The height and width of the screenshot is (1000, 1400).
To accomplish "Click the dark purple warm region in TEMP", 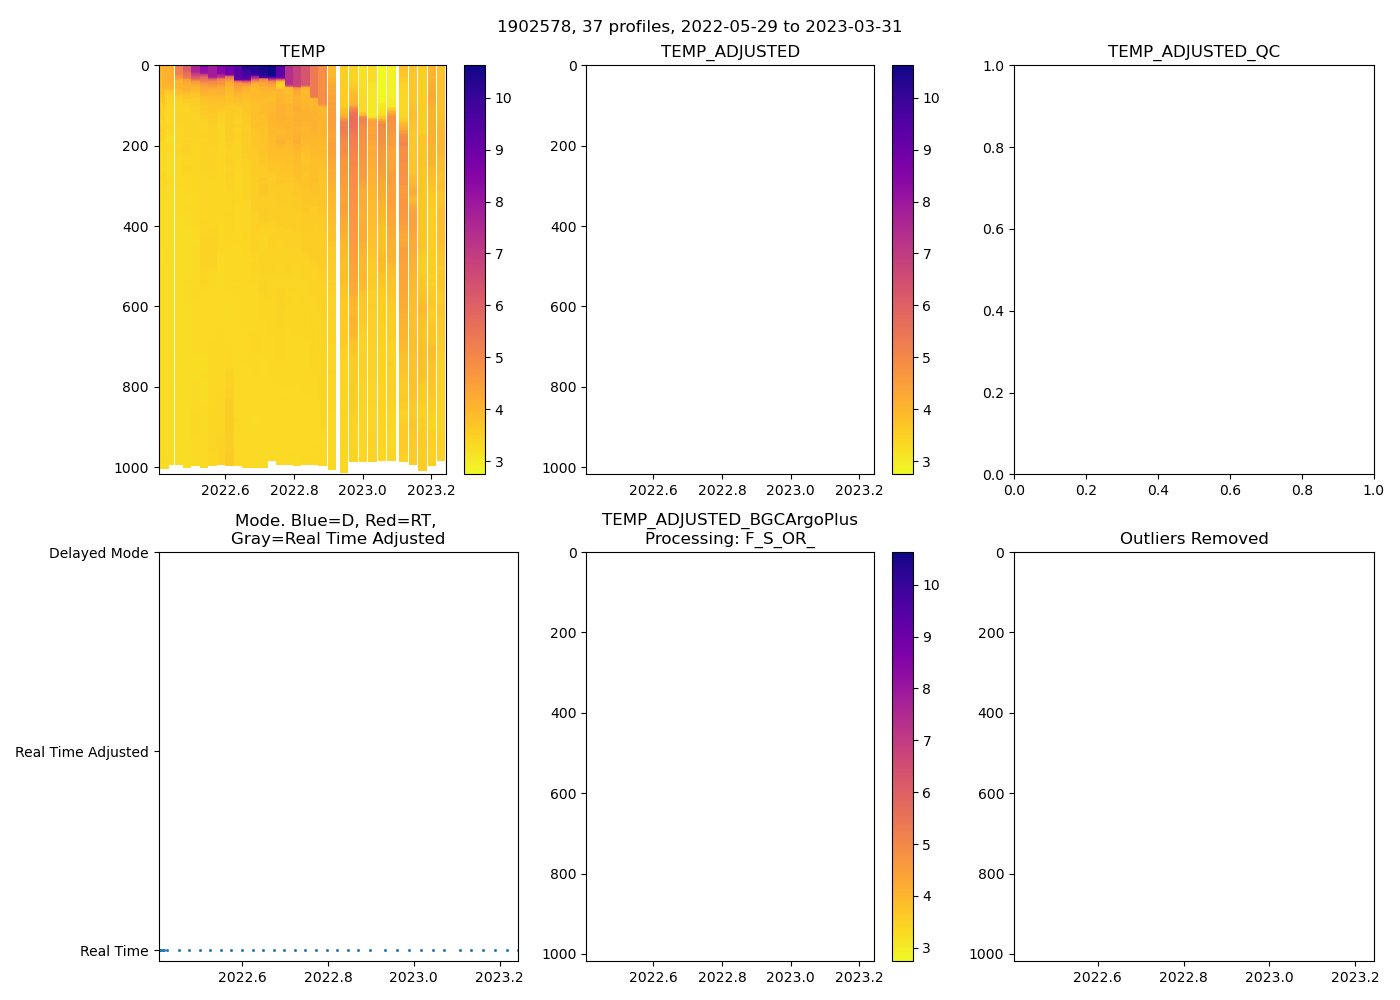I will [258, 71].
